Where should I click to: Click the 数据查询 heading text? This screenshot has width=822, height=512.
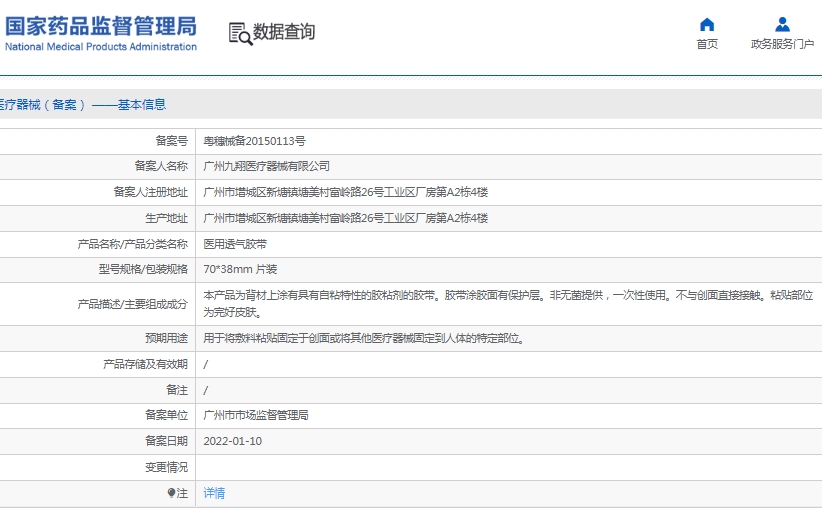(x=284, y=31)
